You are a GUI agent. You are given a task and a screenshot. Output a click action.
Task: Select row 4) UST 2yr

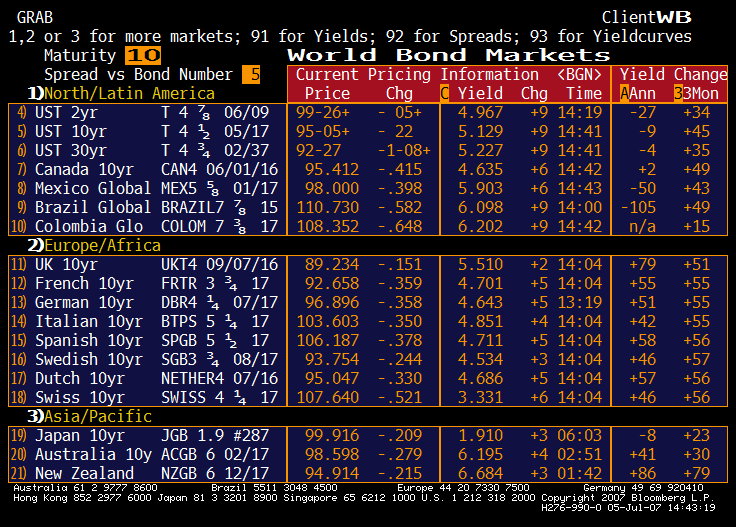[368, 113]
